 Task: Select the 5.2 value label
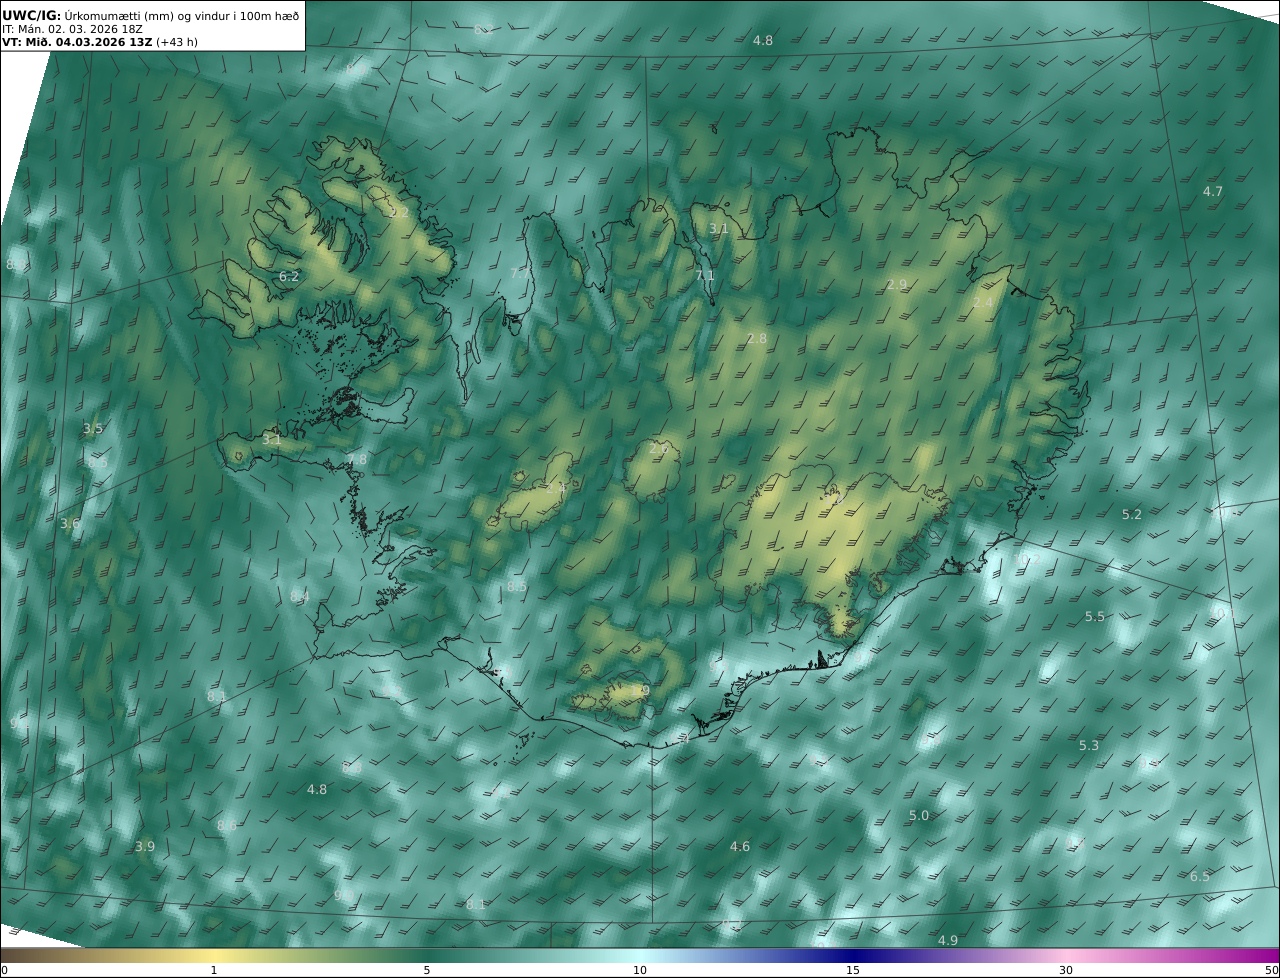tap(1132, 515)
